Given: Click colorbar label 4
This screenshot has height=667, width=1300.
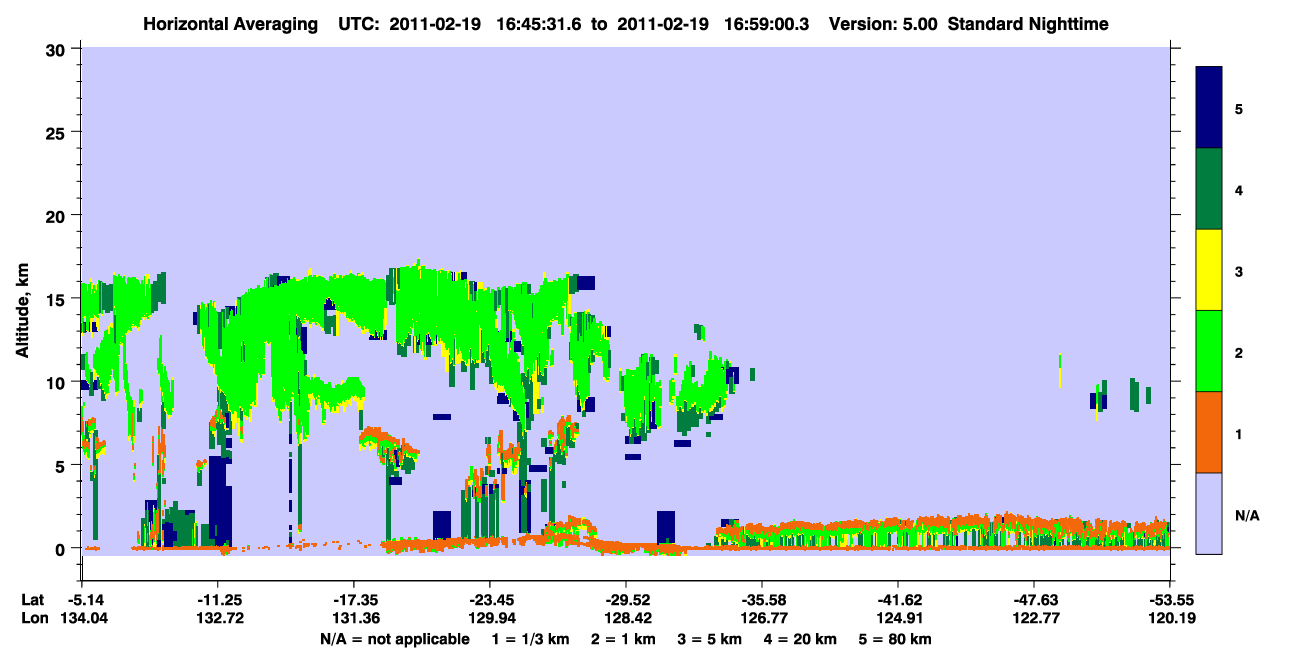Looking at the screenshot, I should point(1239,189).
